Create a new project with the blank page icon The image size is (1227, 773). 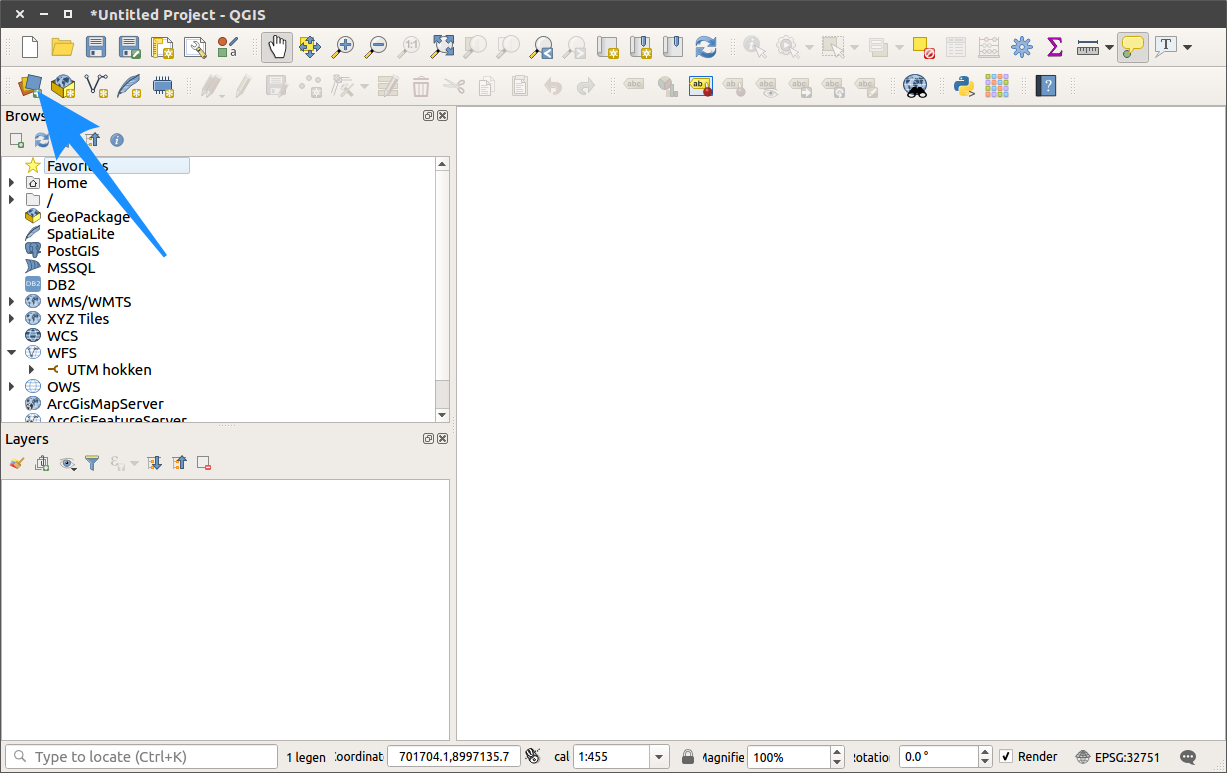[30, 46]
